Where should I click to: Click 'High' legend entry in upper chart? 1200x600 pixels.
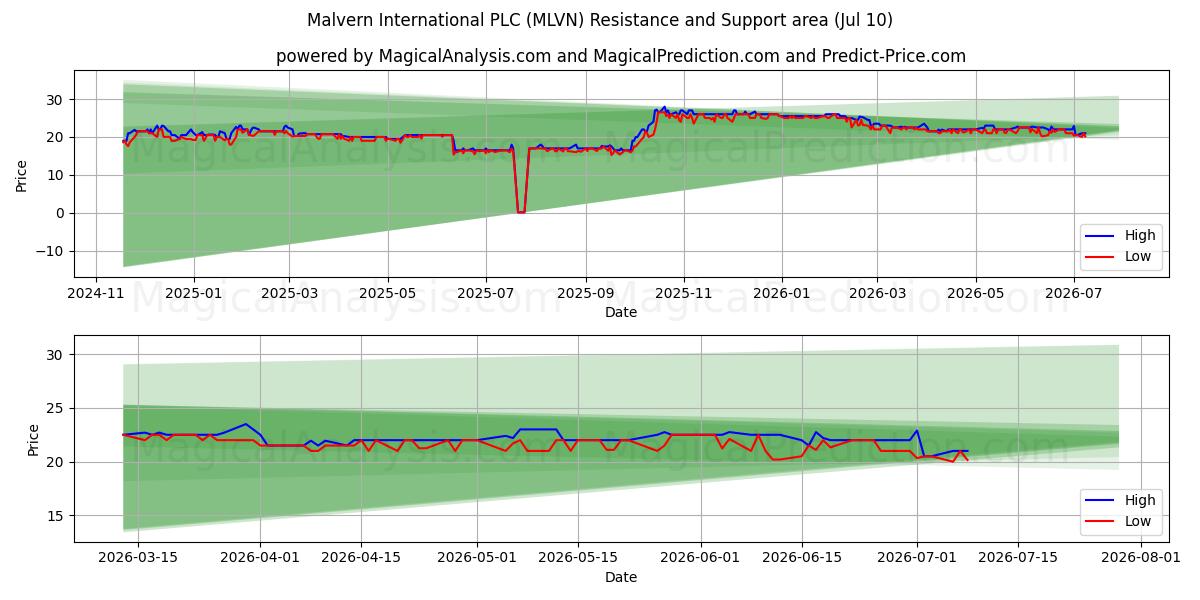coord(1139,235)
